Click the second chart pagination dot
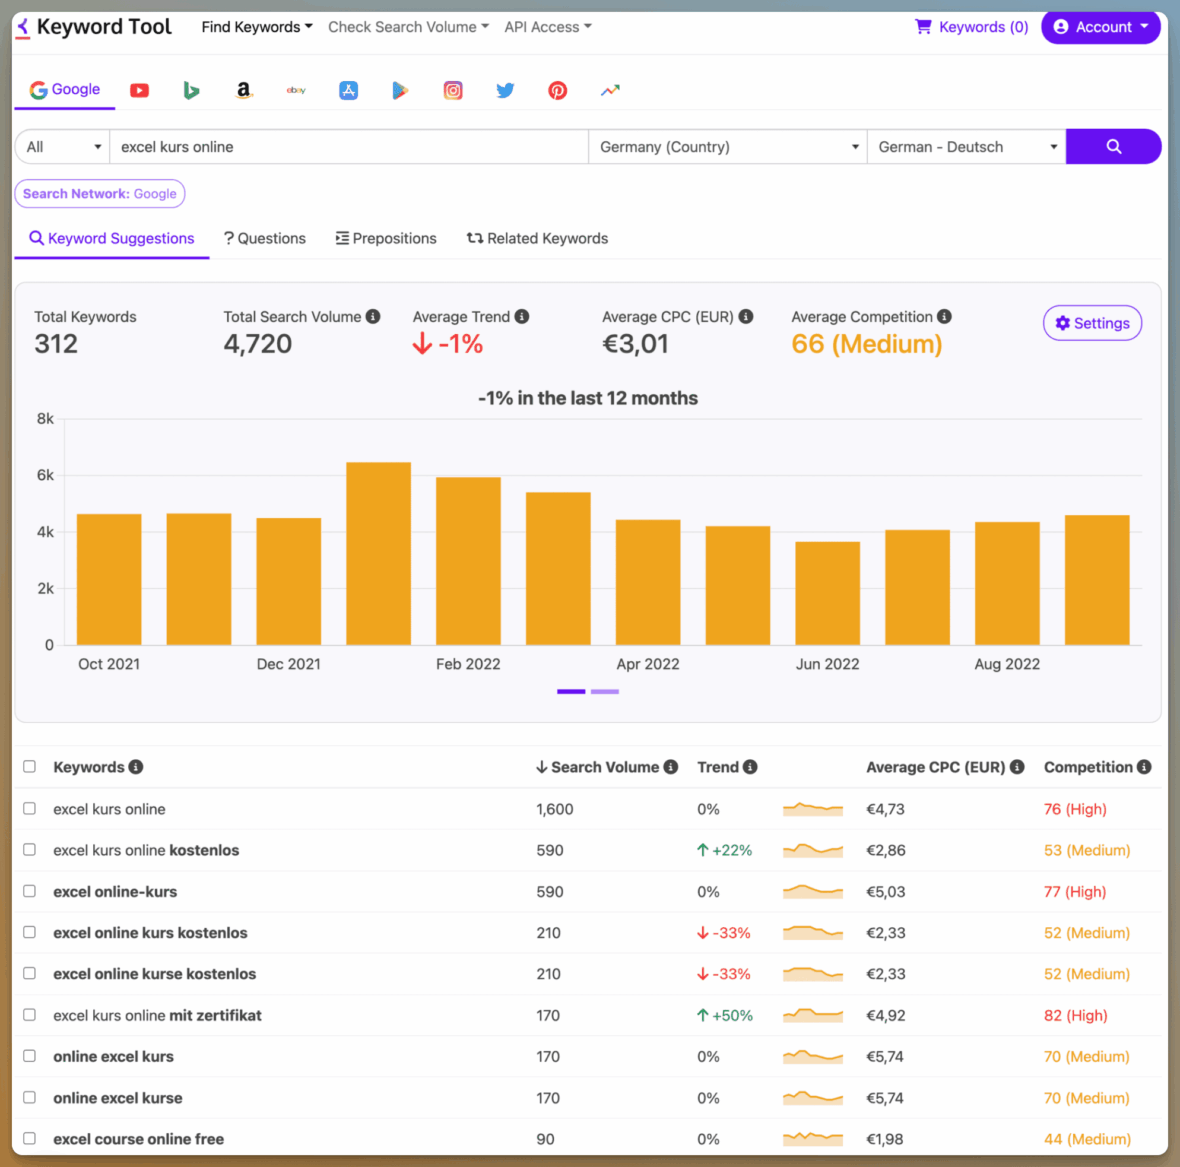Screen dimensions: 1180x1167 coord(605,691)
